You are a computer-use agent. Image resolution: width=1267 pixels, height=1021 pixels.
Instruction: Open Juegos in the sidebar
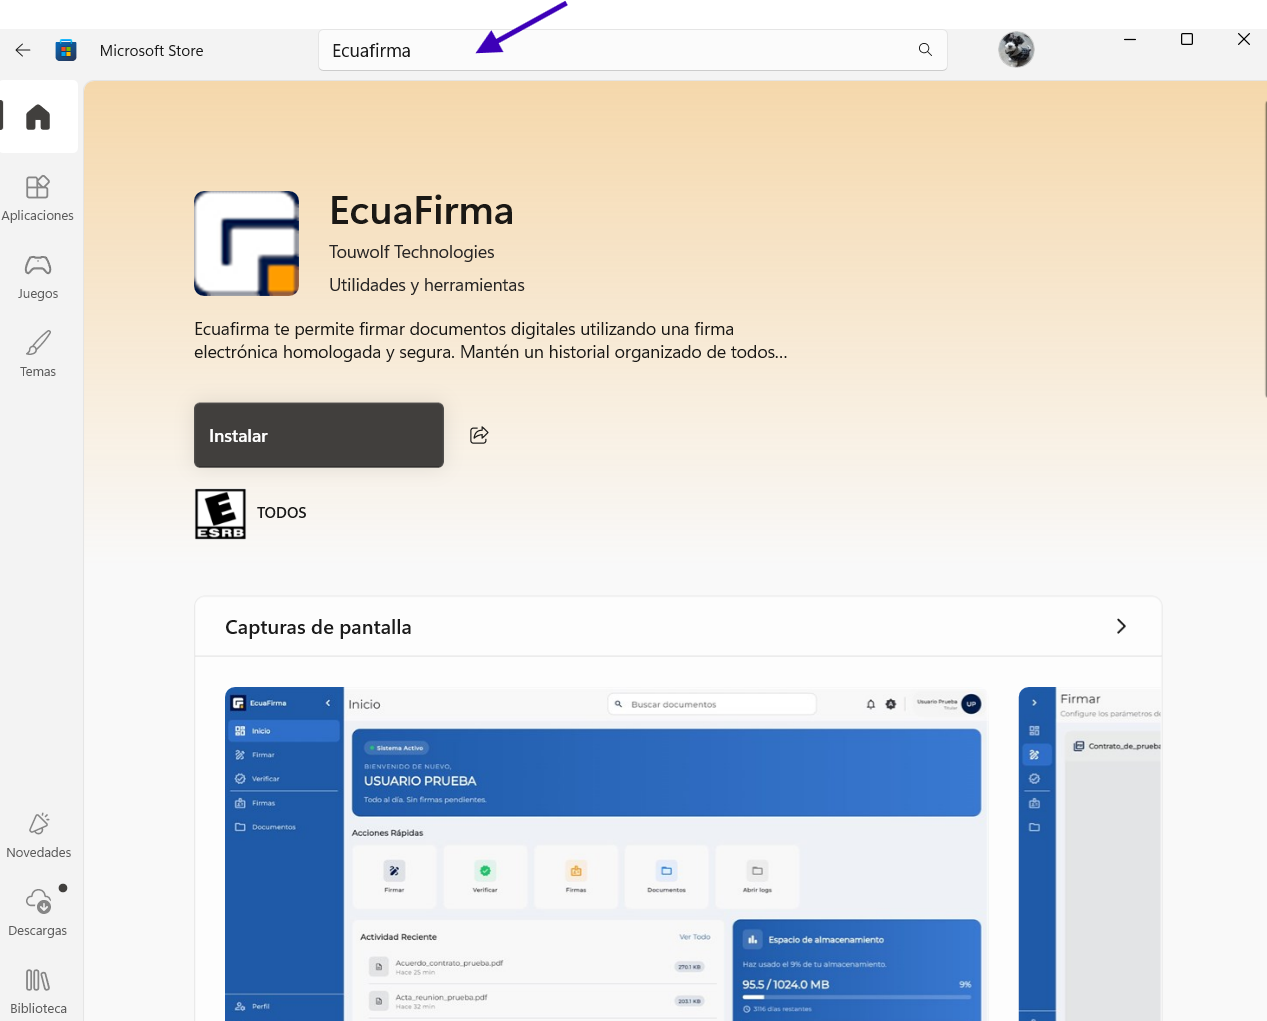38,276
